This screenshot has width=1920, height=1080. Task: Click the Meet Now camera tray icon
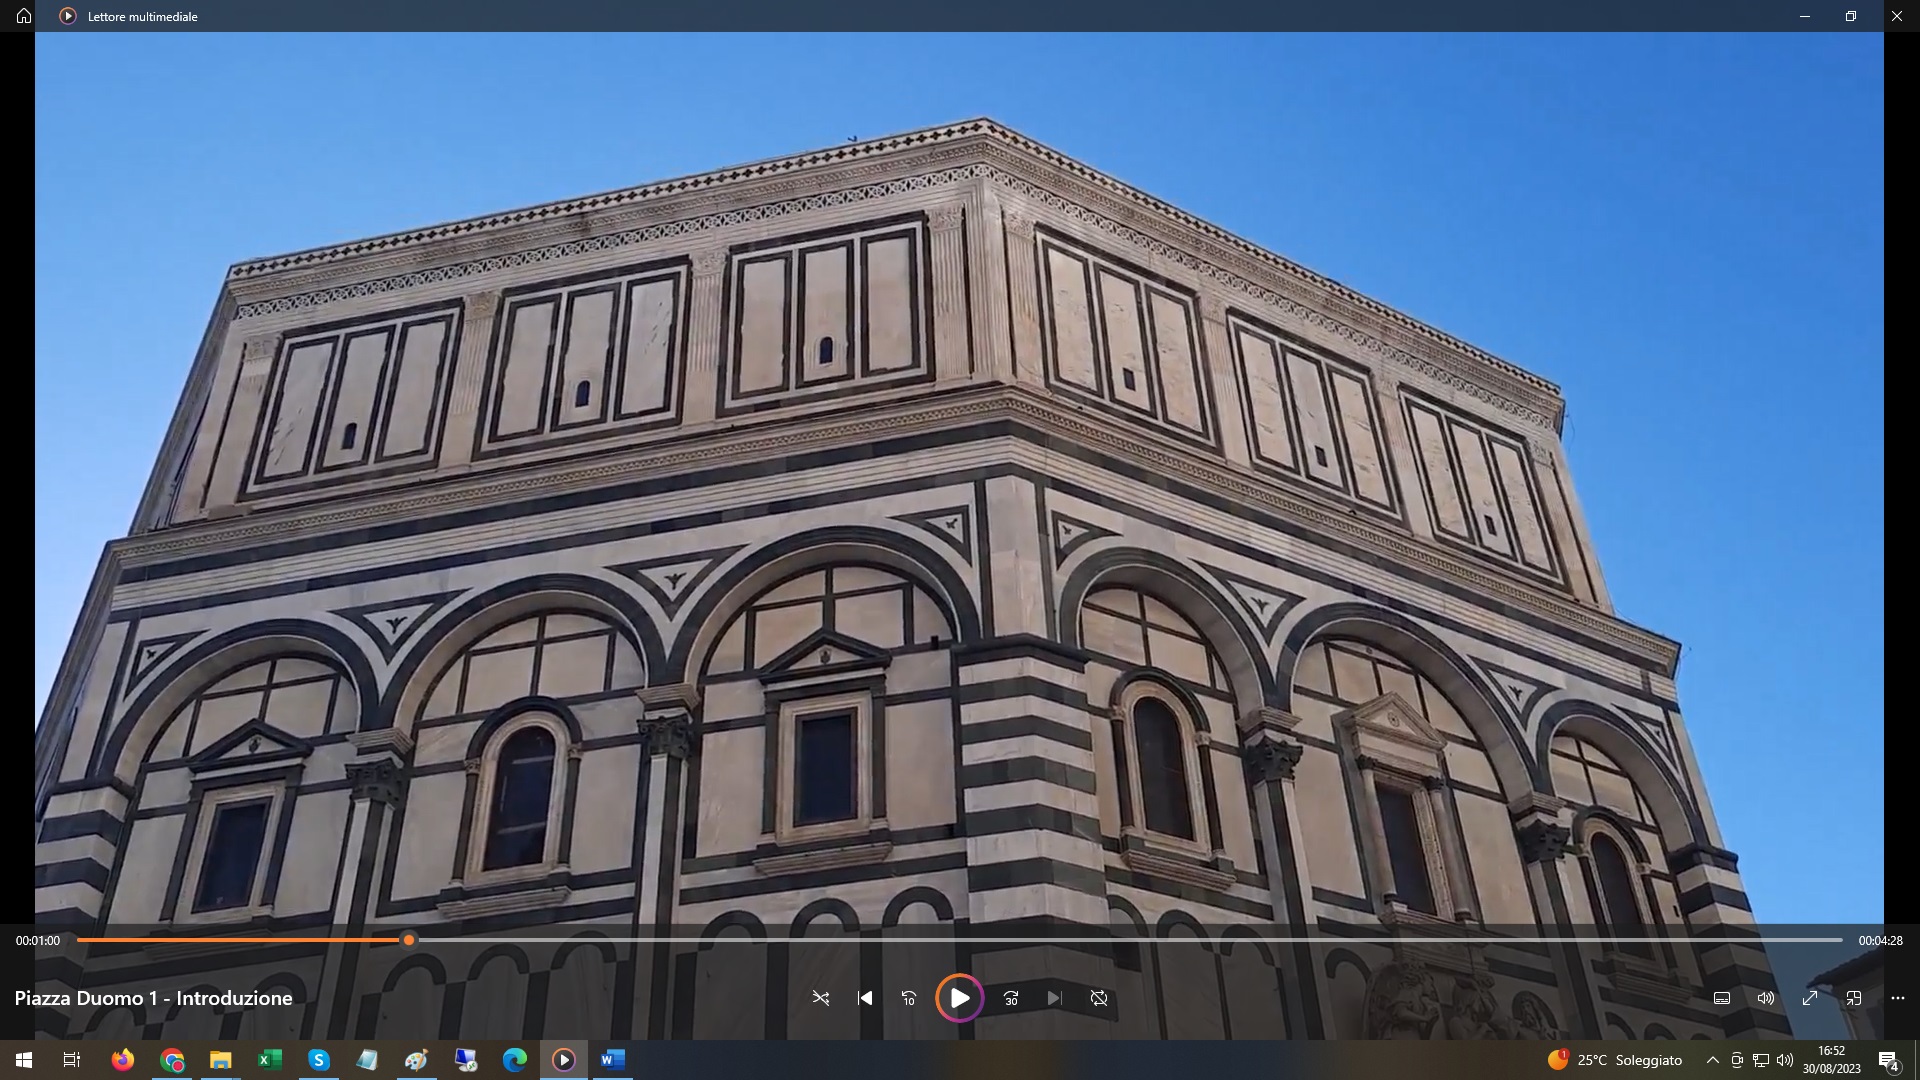click(x=1737, y=1060)
